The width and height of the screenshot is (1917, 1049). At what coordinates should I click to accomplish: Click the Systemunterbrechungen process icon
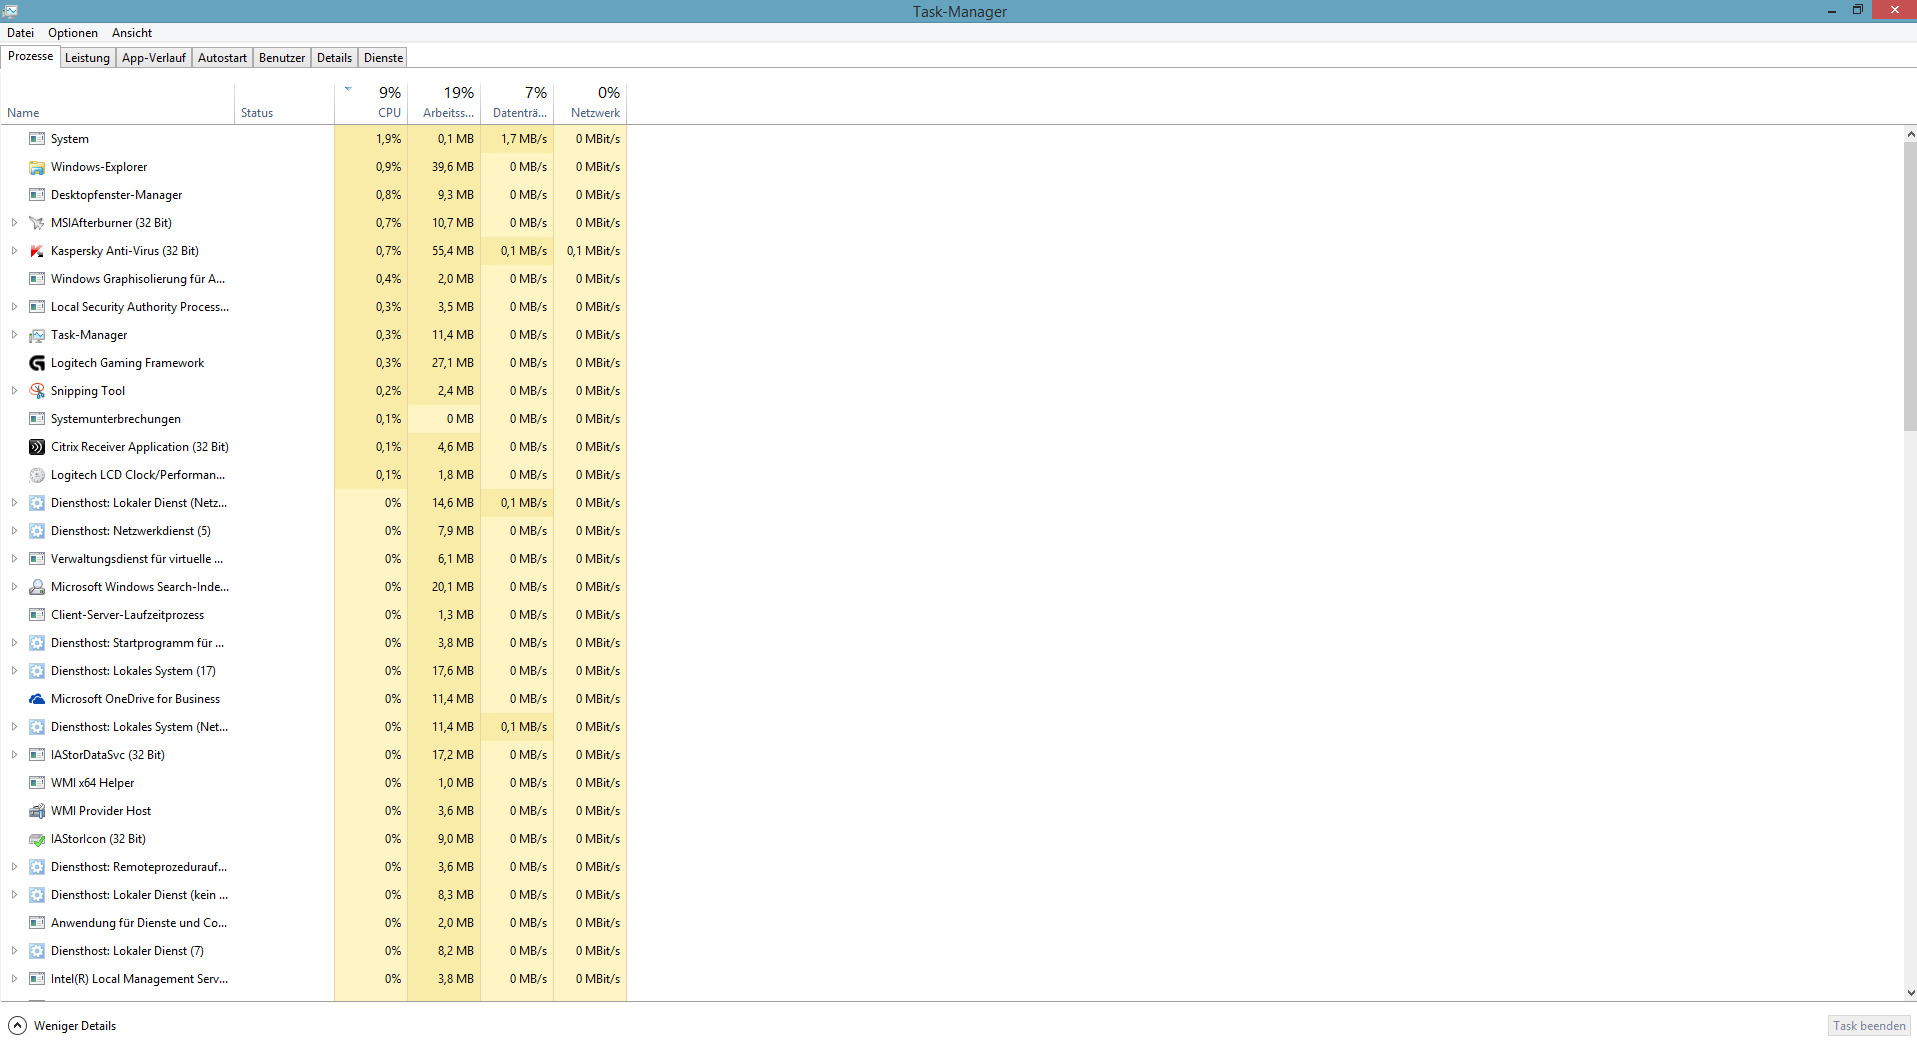click(37, 419)
